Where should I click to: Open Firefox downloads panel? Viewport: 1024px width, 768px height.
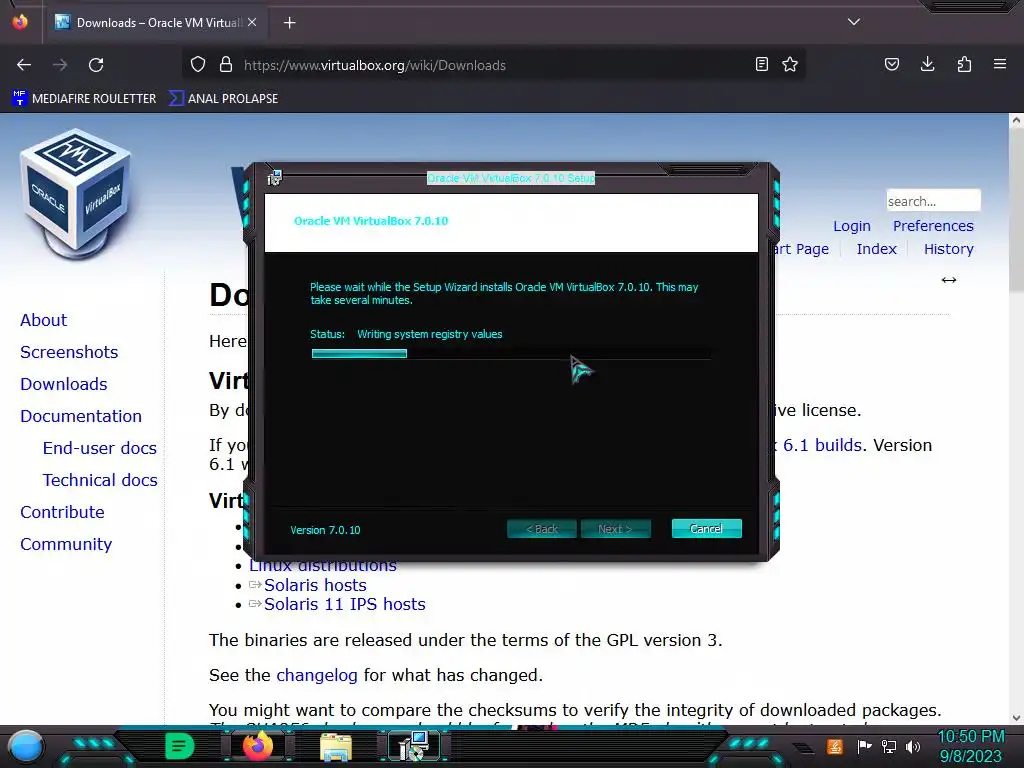pos(927,64)
